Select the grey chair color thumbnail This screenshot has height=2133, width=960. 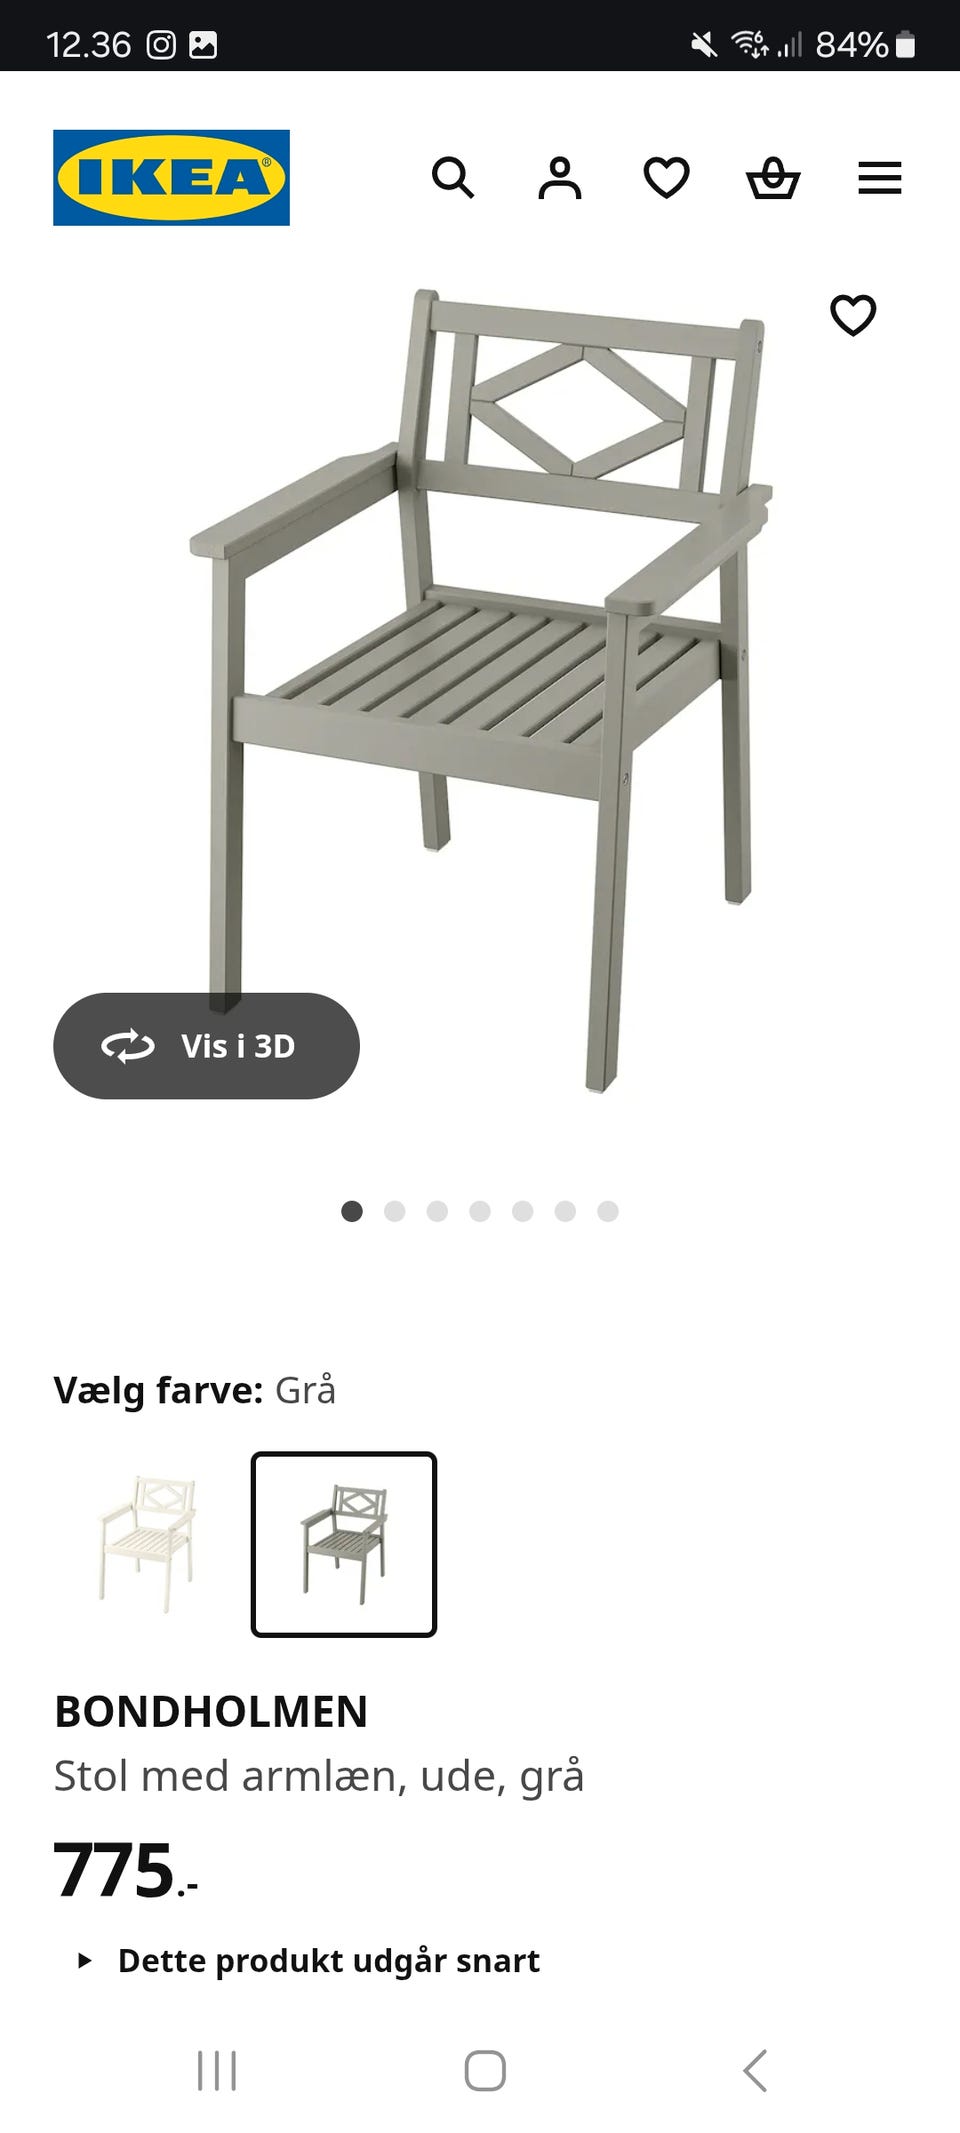344,1545
